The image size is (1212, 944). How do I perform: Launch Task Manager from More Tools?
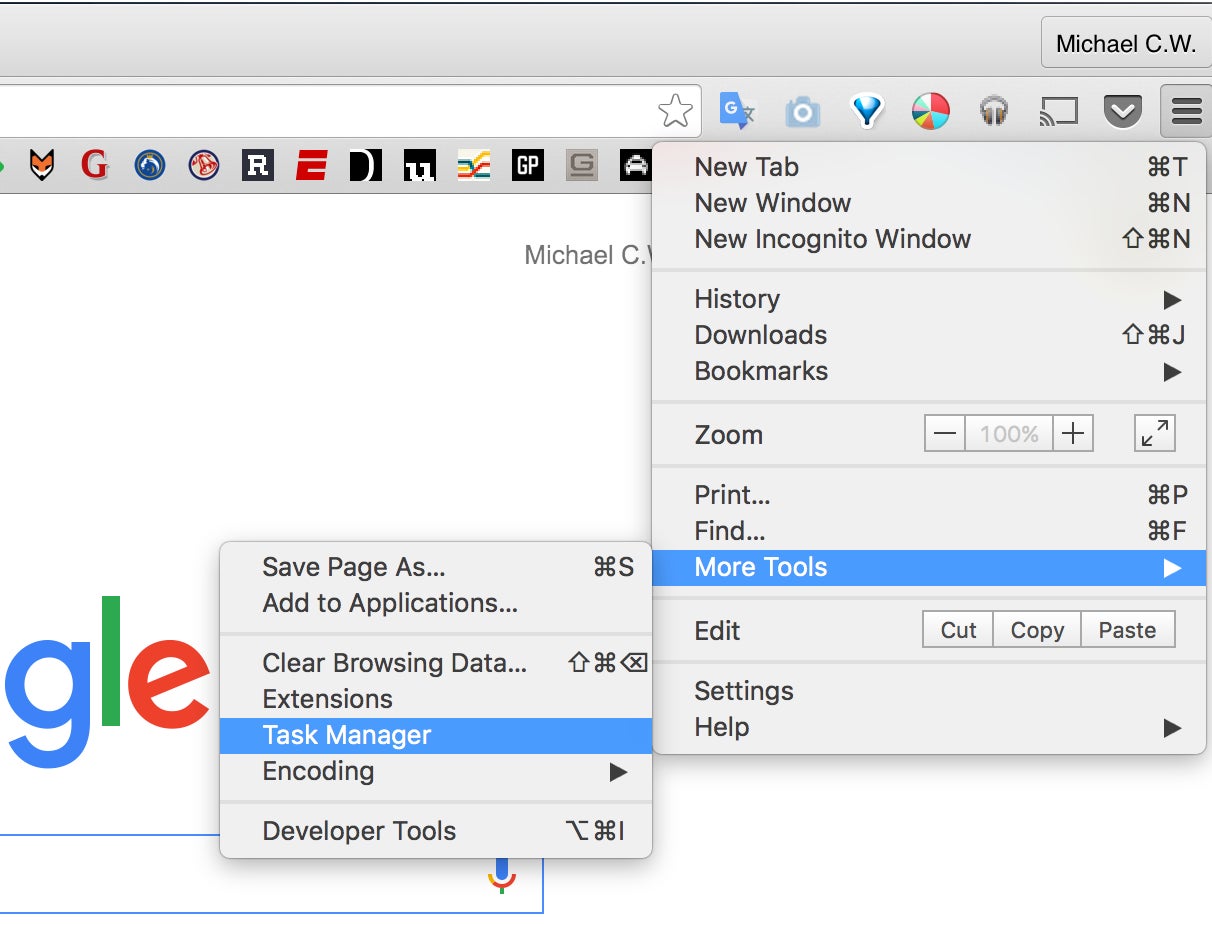[x=436, y=735]
